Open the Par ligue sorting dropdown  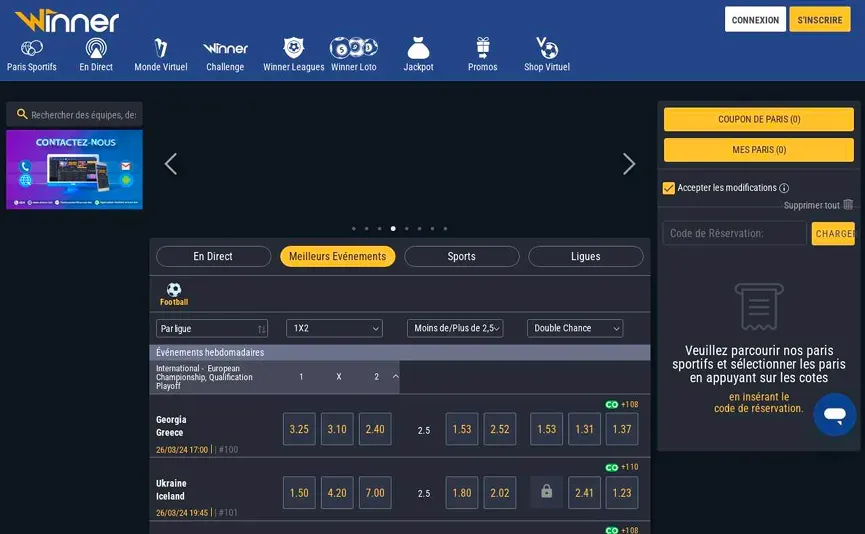tap(212, 328)
